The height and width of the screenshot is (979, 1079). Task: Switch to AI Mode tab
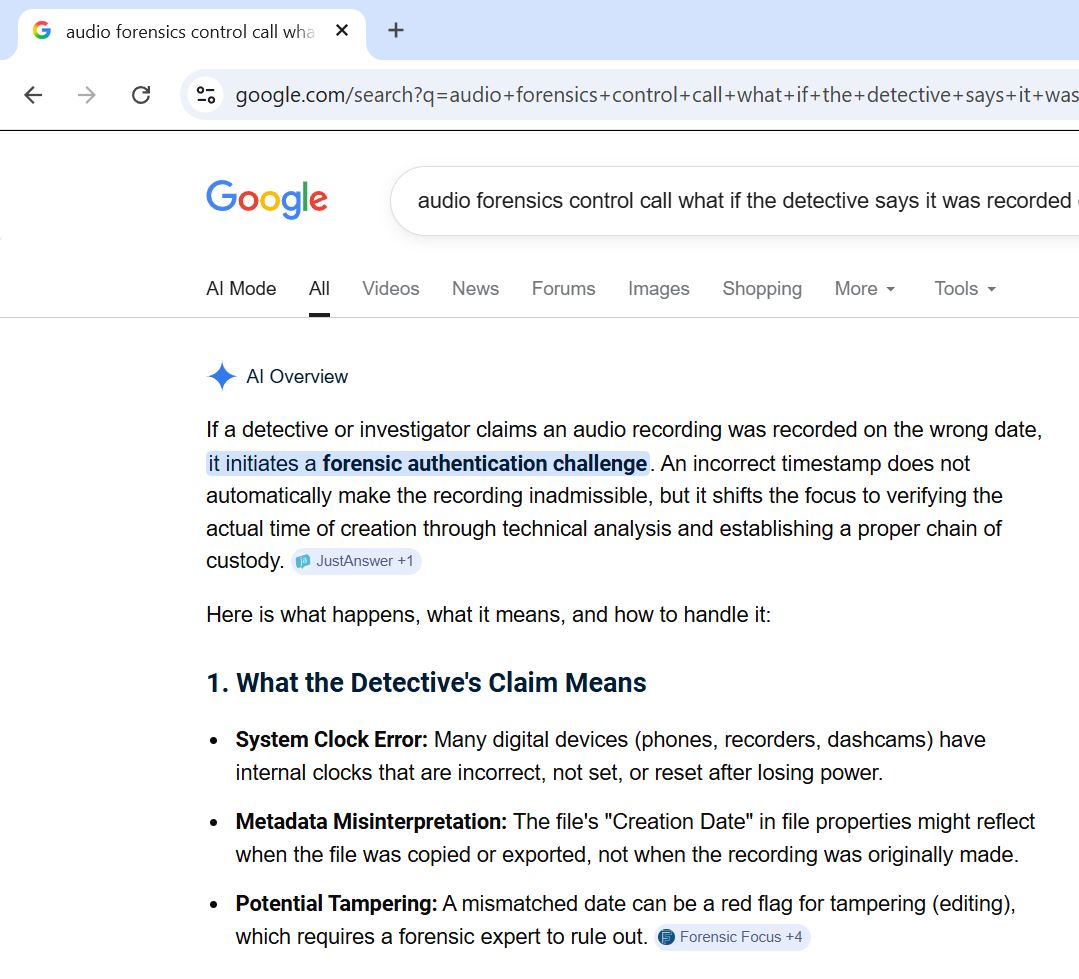tap(241, 289)
